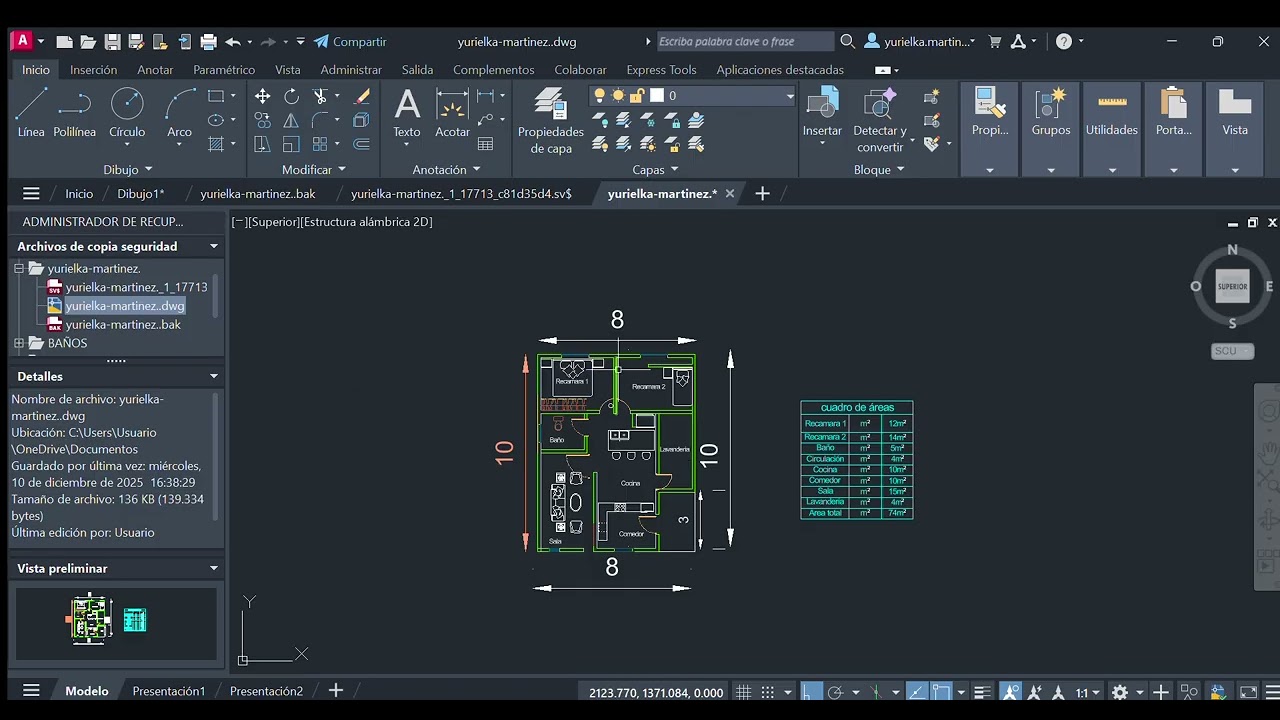1280x720 pixels.
Task: Collapse the yurielka-martinez. folder node
Action: [19, 268]
